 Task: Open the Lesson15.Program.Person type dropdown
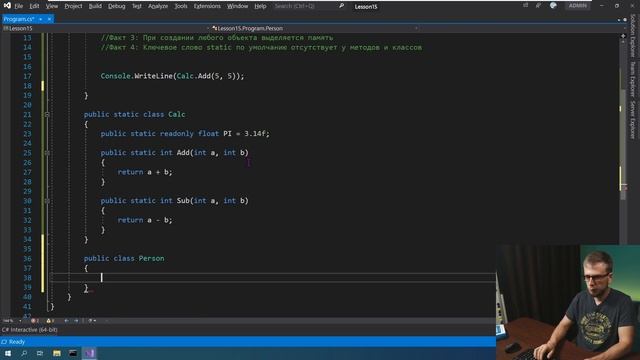click(x=314, y=29)
